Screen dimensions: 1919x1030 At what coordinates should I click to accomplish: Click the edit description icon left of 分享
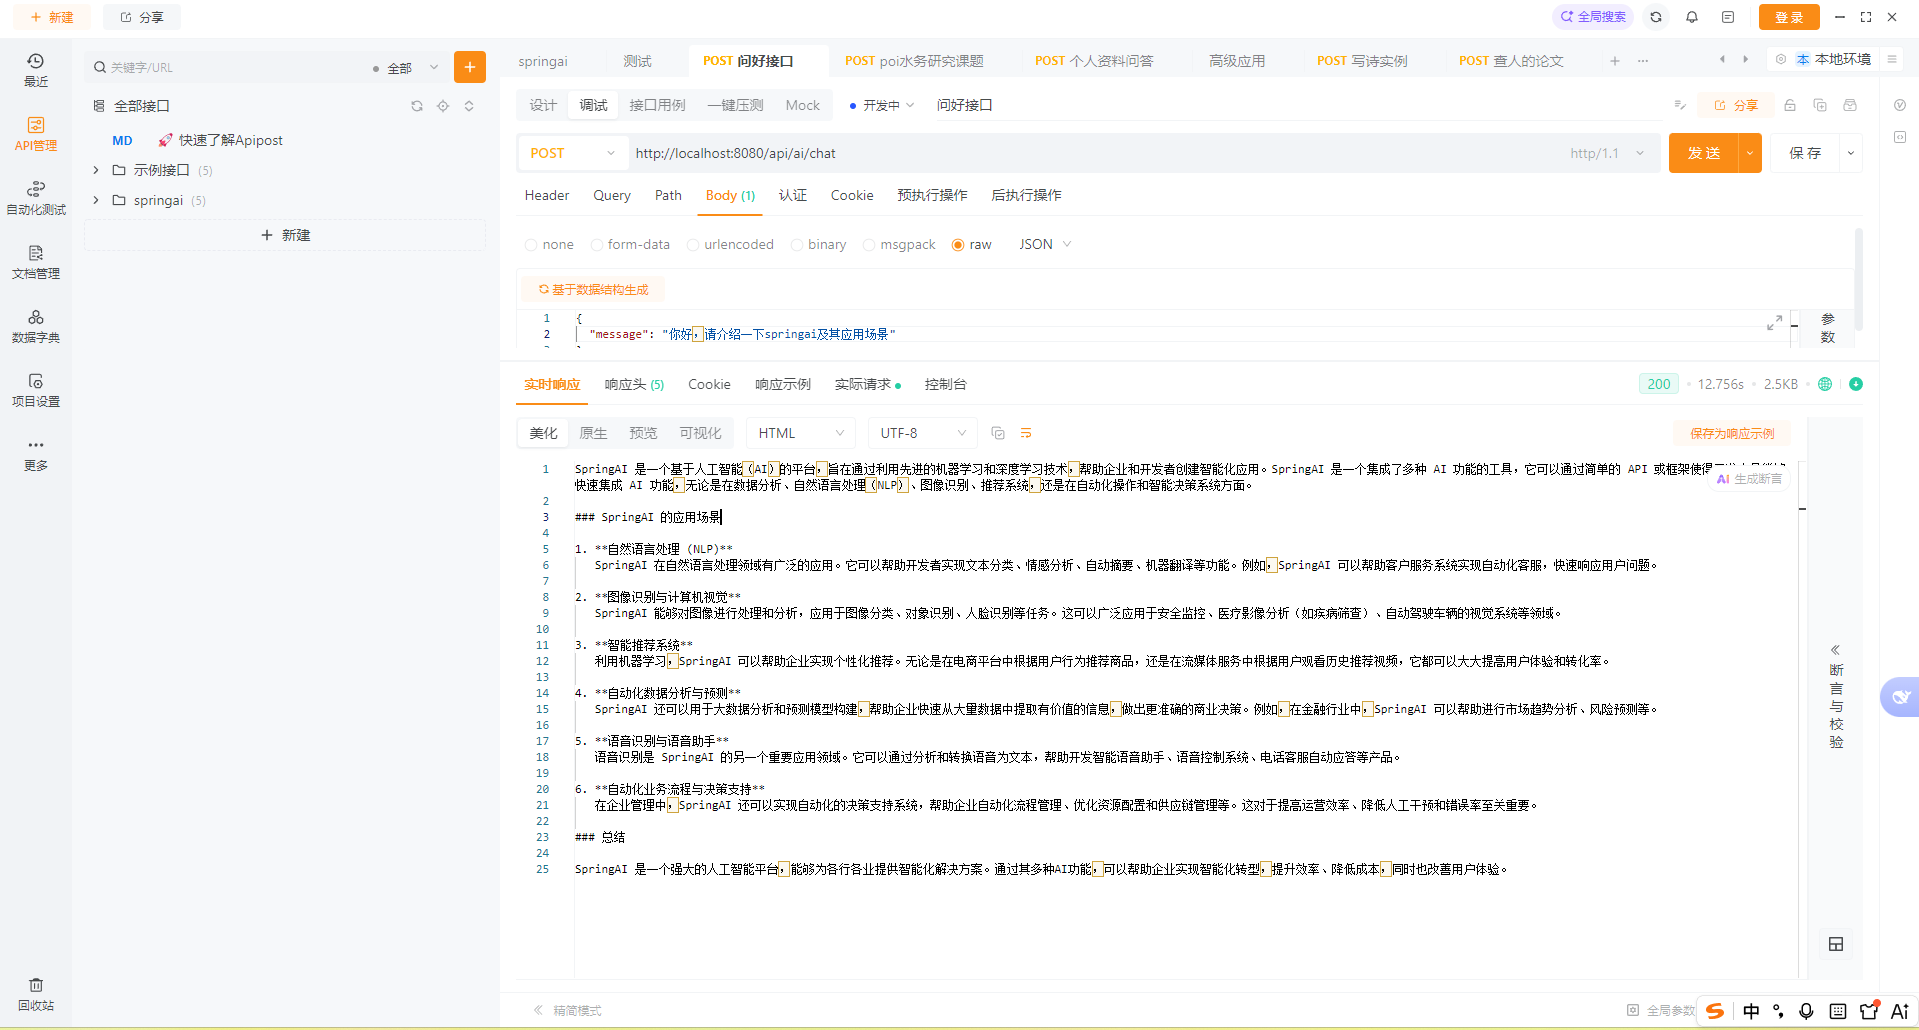[x=1680, y=105]
